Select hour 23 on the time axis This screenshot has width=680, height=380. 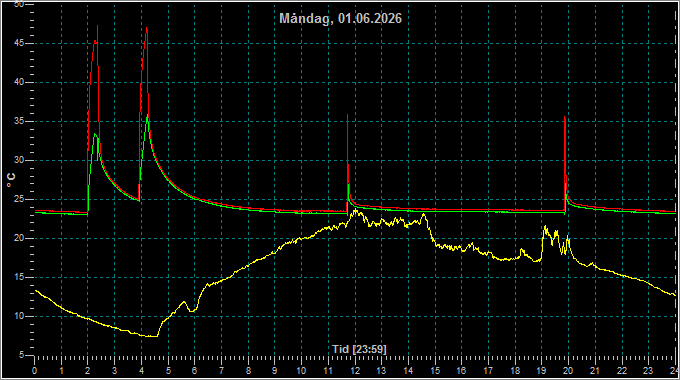[647, 371]
